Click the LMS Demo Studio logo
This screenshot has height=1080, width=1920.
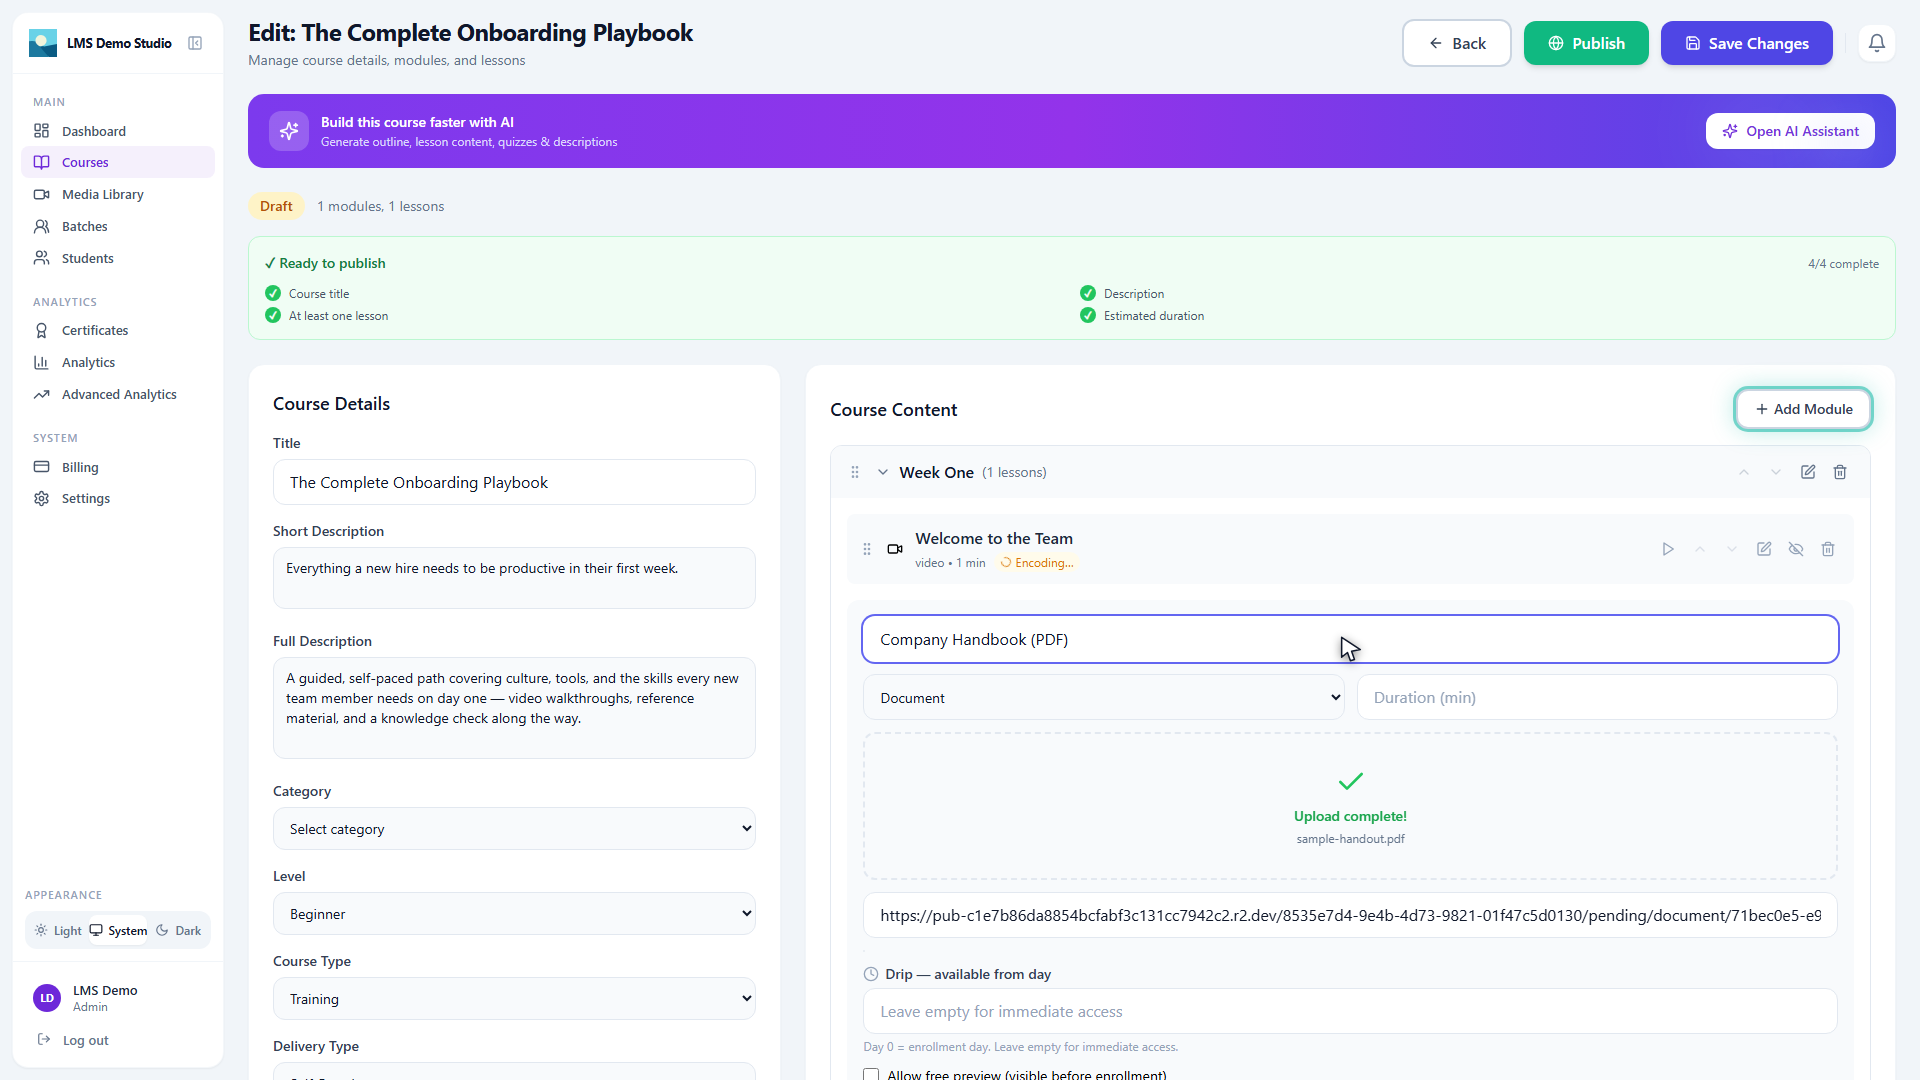[43, 43]
